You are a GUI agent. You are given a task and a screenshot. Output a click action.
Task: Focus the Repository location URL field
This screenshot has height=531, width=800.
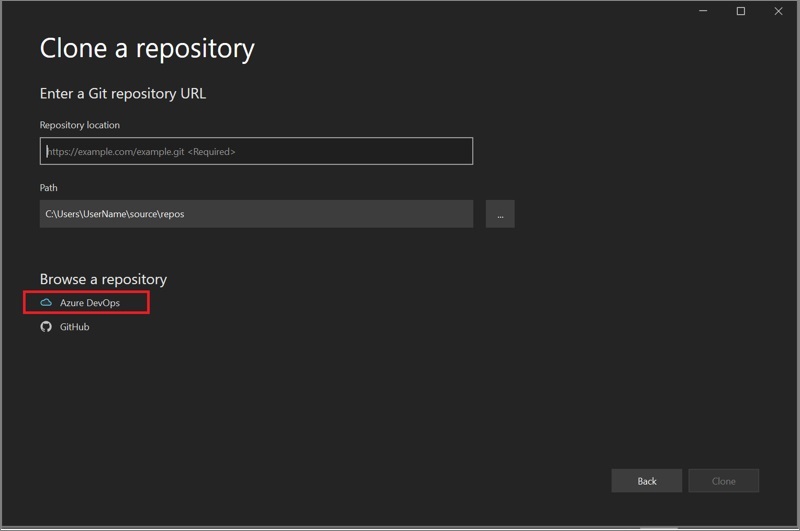[x=256, y=151]
